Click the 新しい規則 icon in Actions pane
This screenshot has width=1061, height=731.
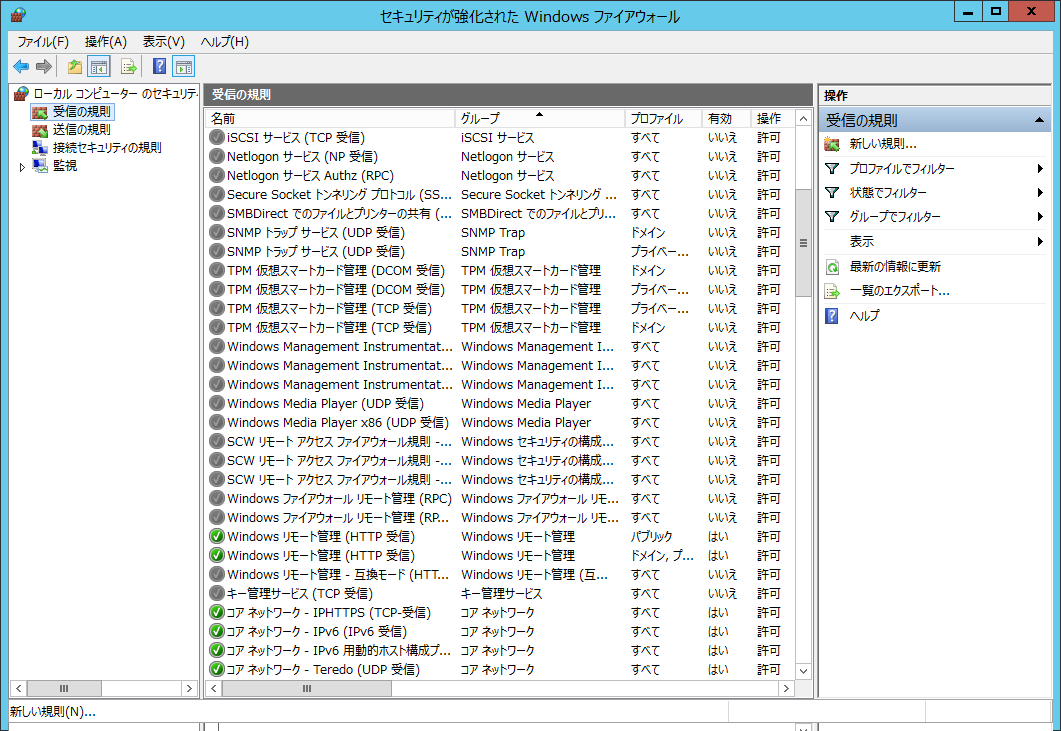click(832, 144)
